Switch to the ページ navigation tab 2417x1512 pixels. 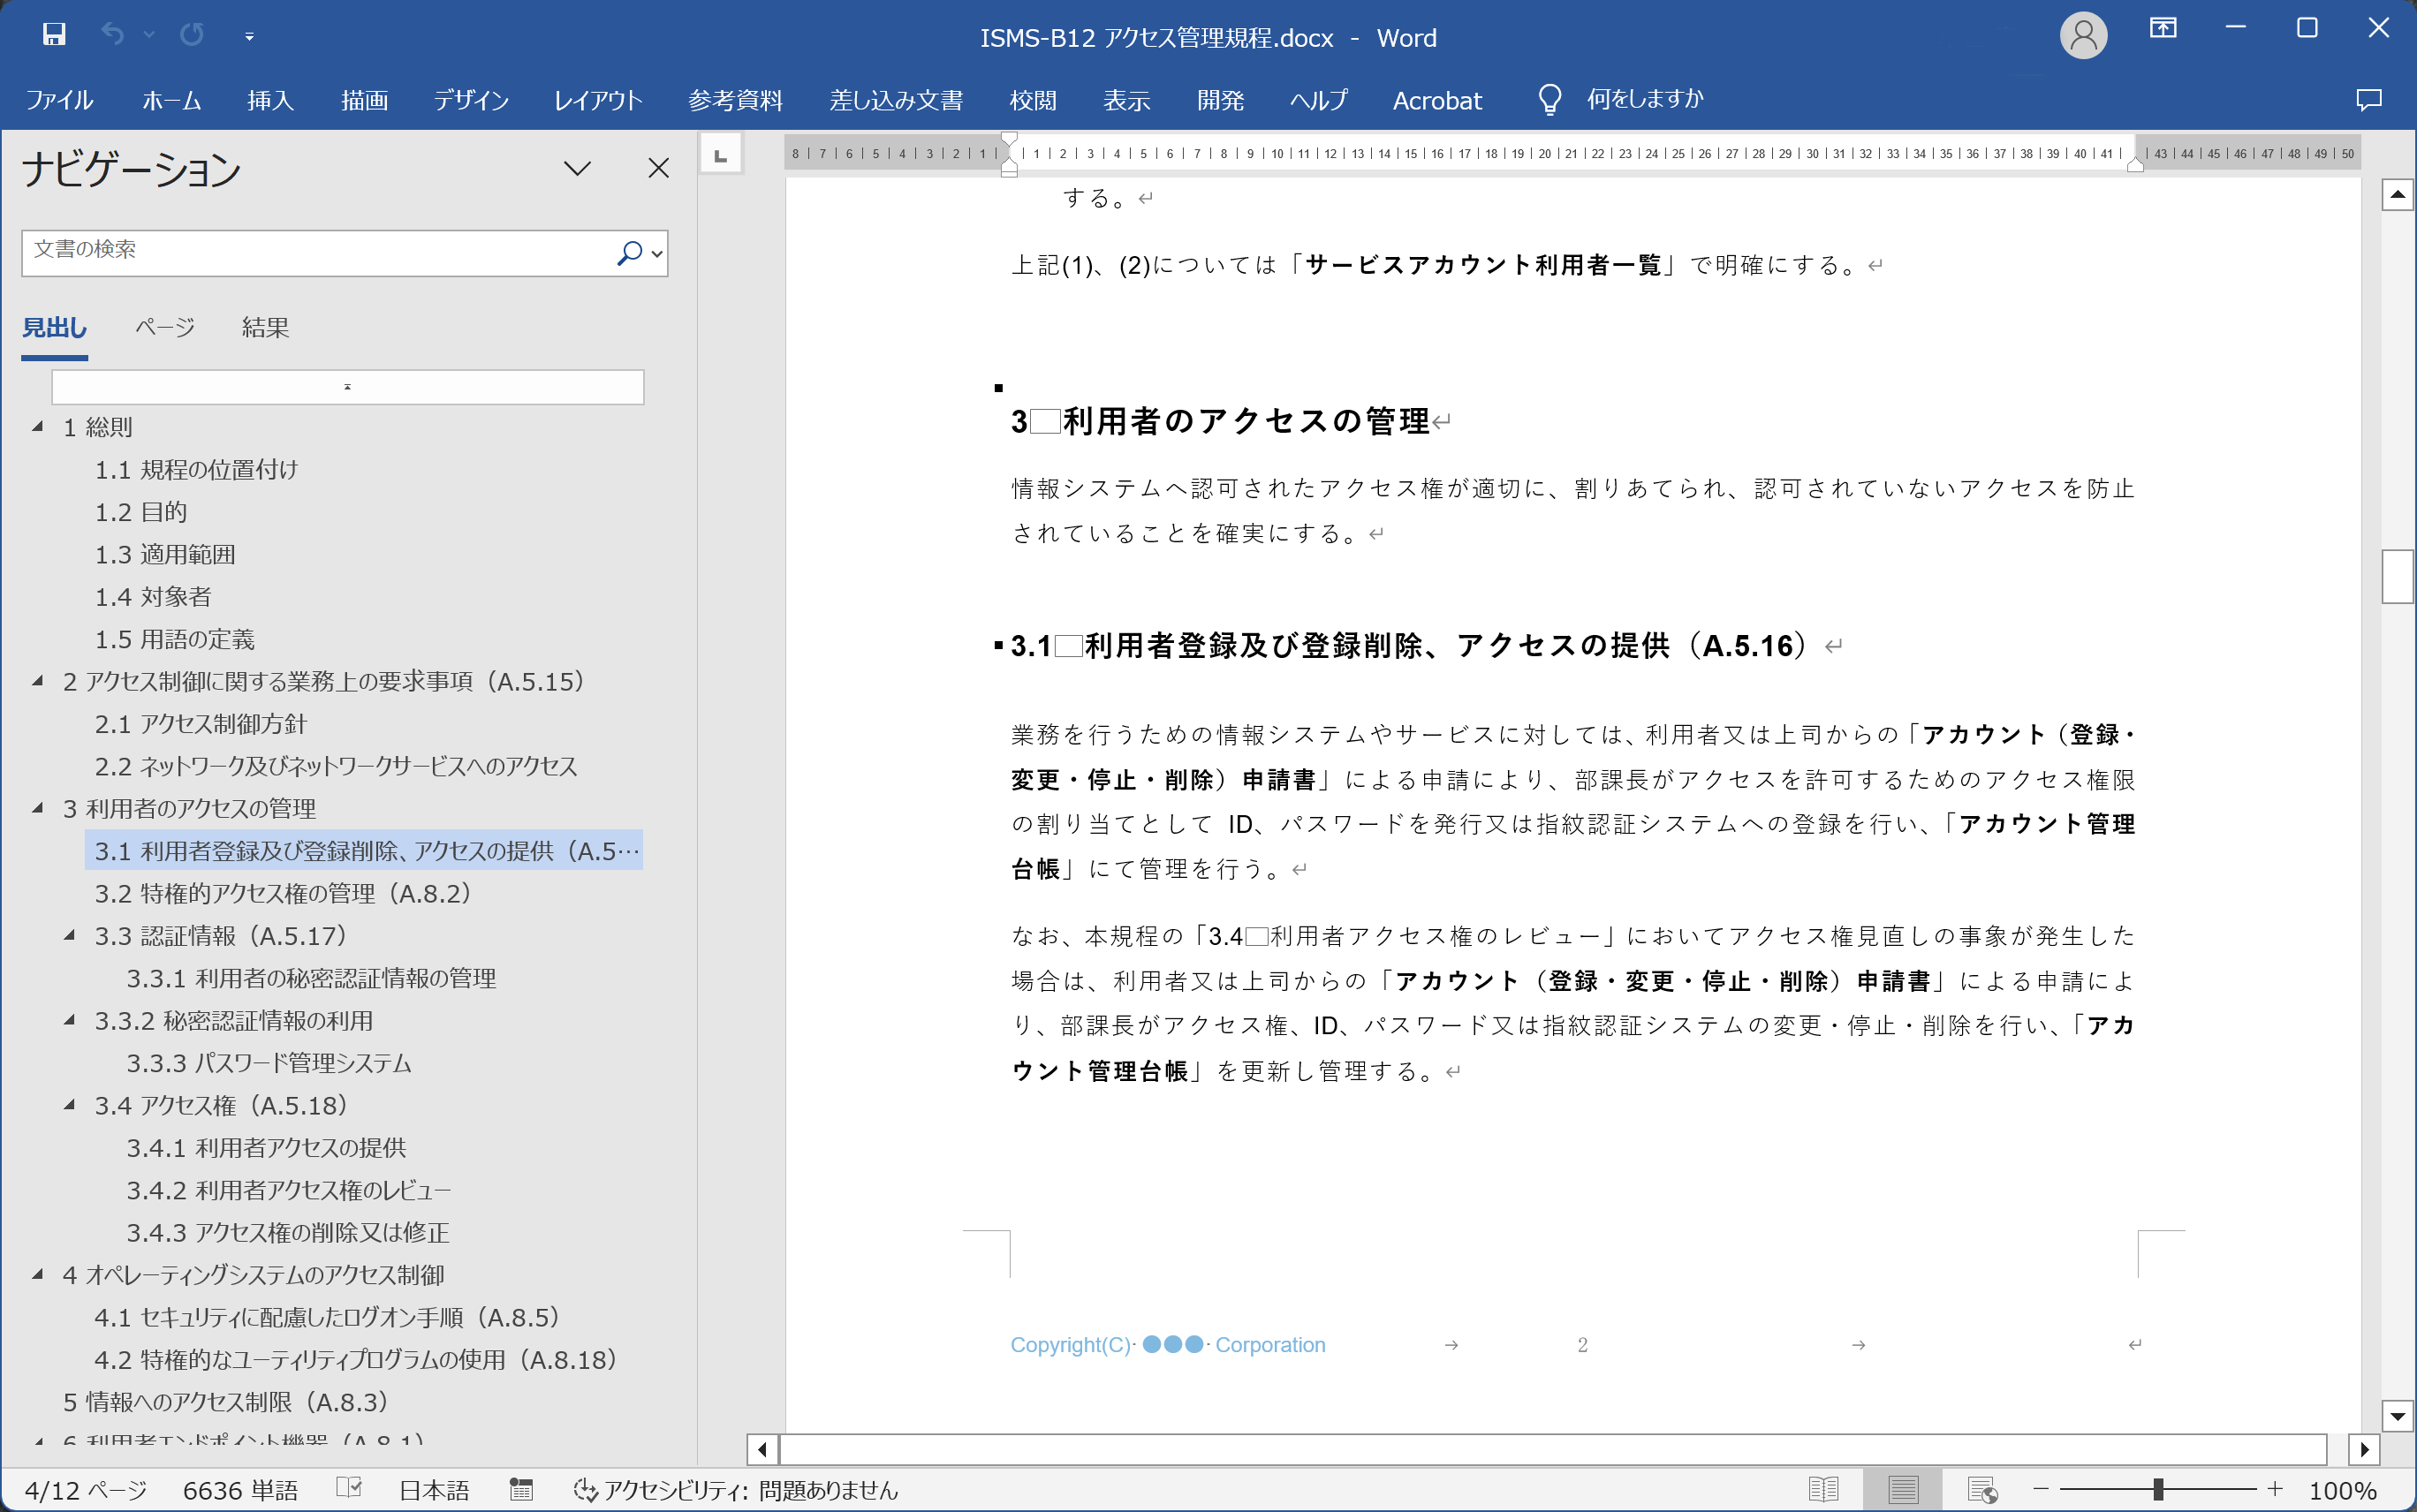[165, 328]
